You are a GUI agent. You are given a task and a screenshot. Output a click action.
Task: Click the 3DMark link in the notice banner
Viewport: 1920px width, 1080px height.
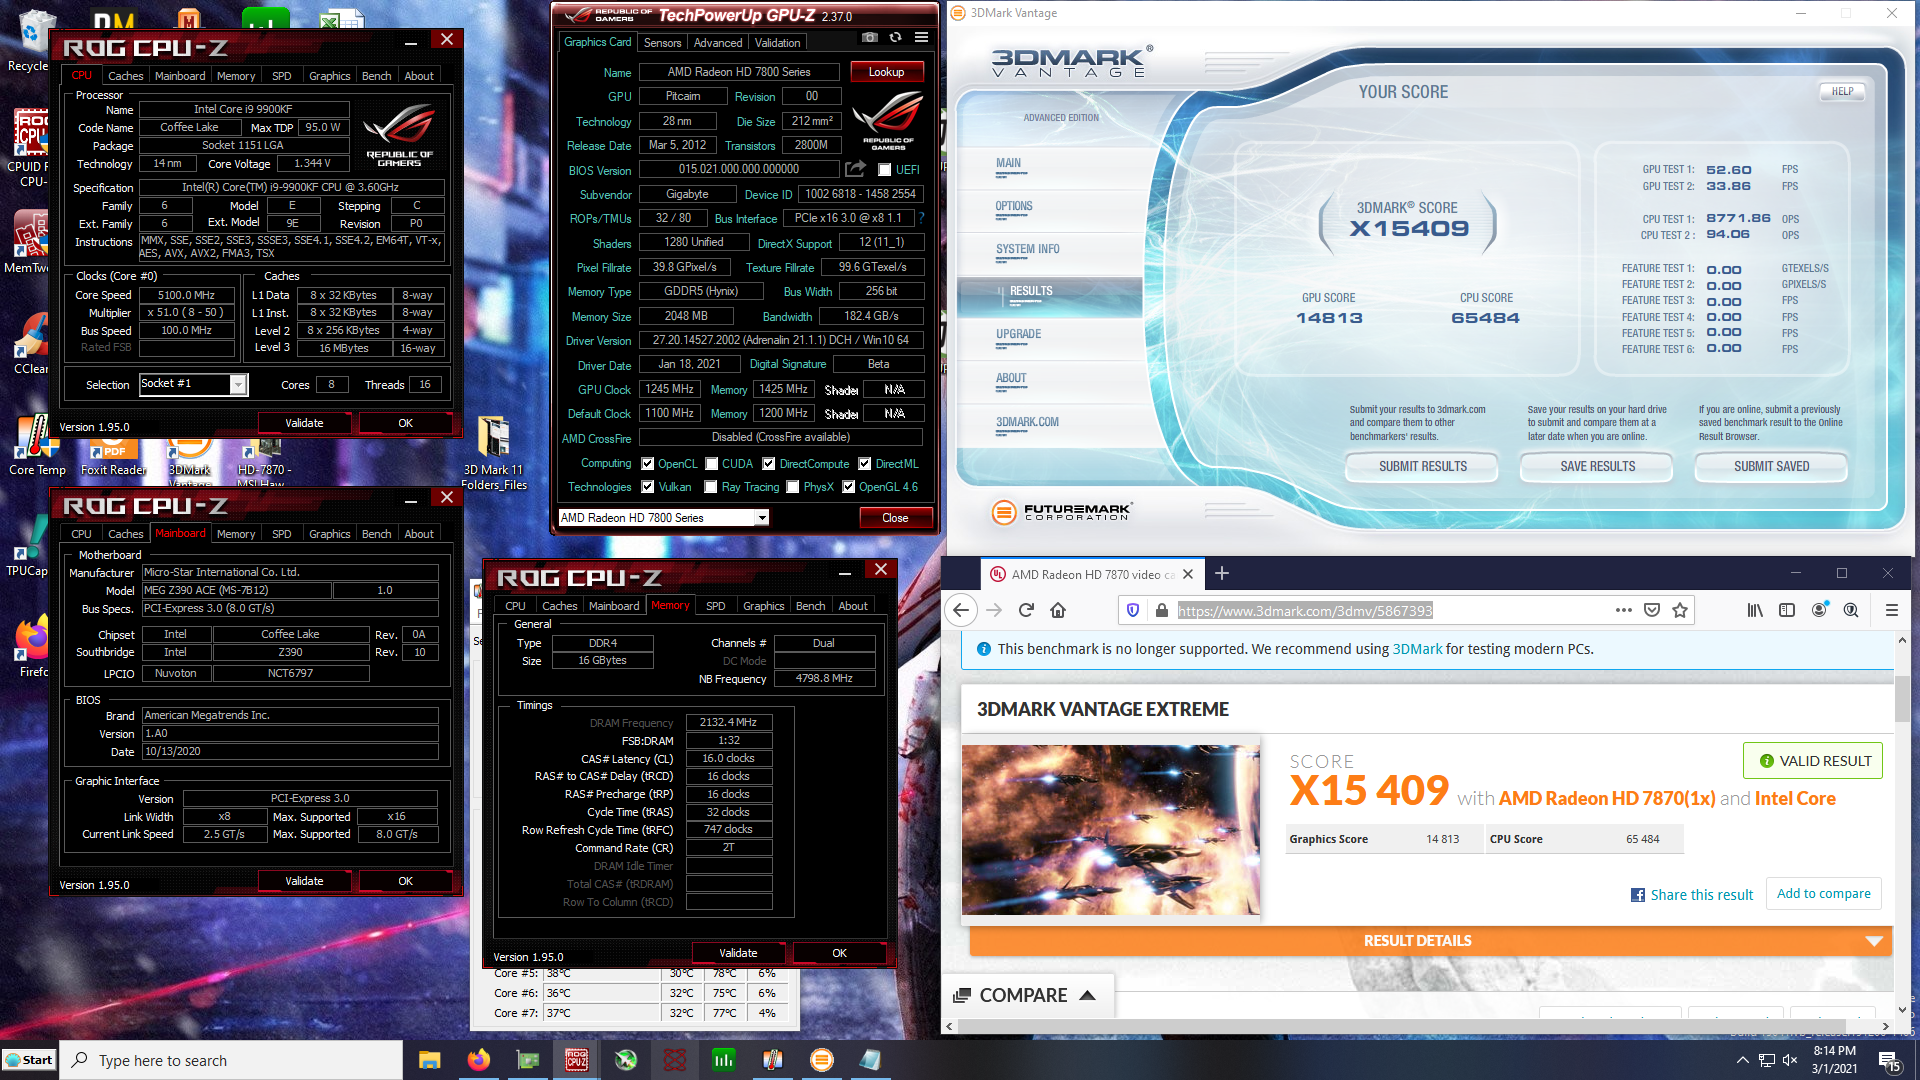click(1417, 649)
